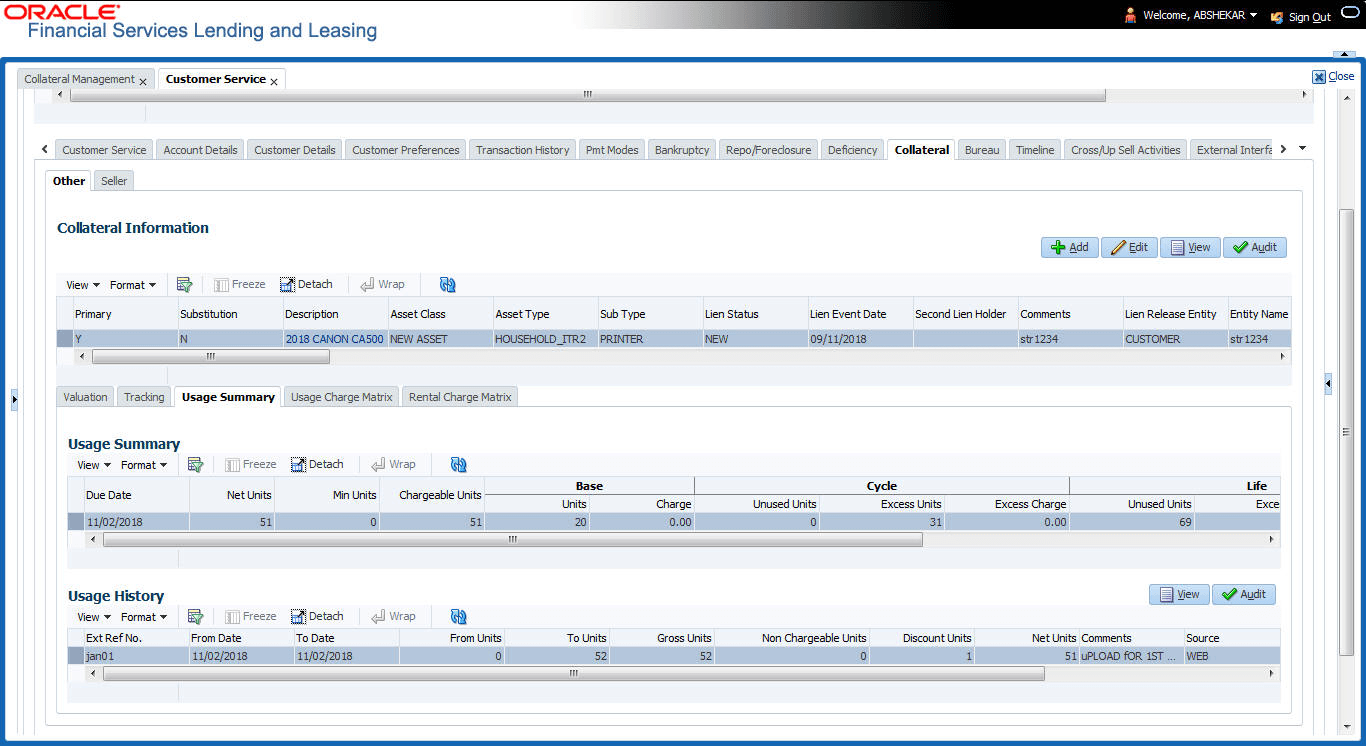Open the Welcome ABSHEKAR user dropdown
This screenshot has height=746, width=1366.
(x=1191, y=15)
